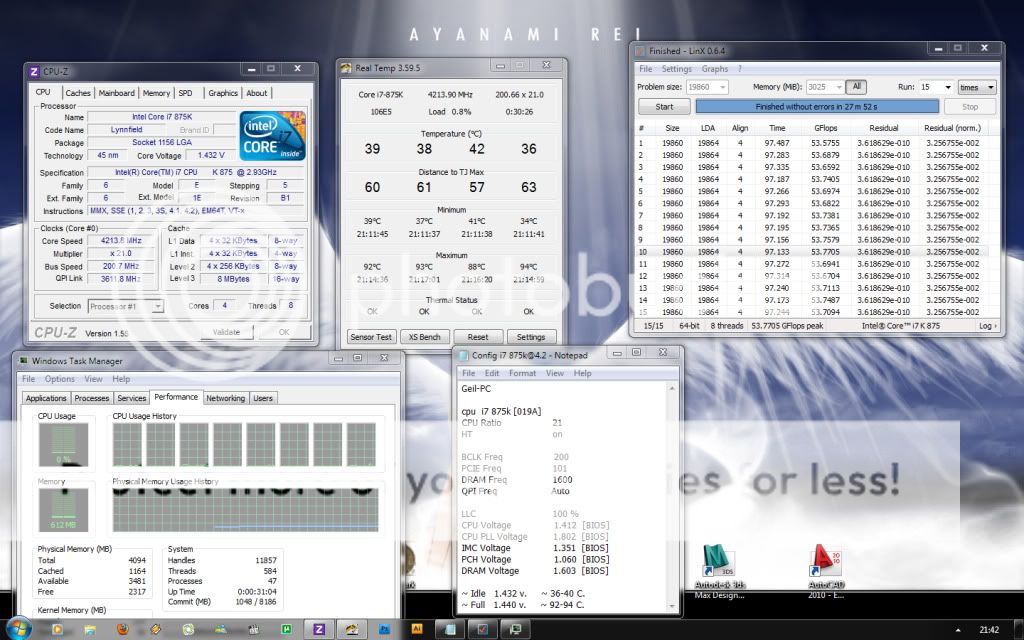Click the Notepad title bar icon

pos(464,355)
